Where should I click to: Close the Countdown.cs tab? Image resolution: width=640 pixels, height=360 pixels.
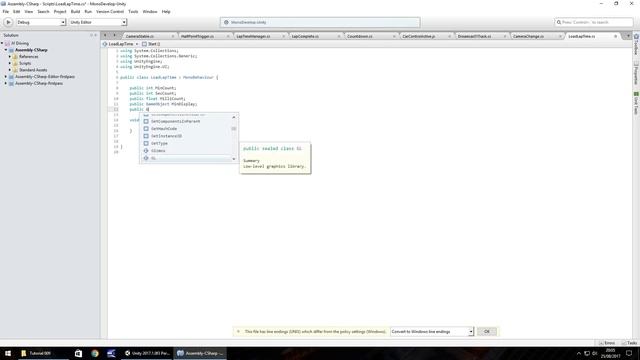[394, 36]
